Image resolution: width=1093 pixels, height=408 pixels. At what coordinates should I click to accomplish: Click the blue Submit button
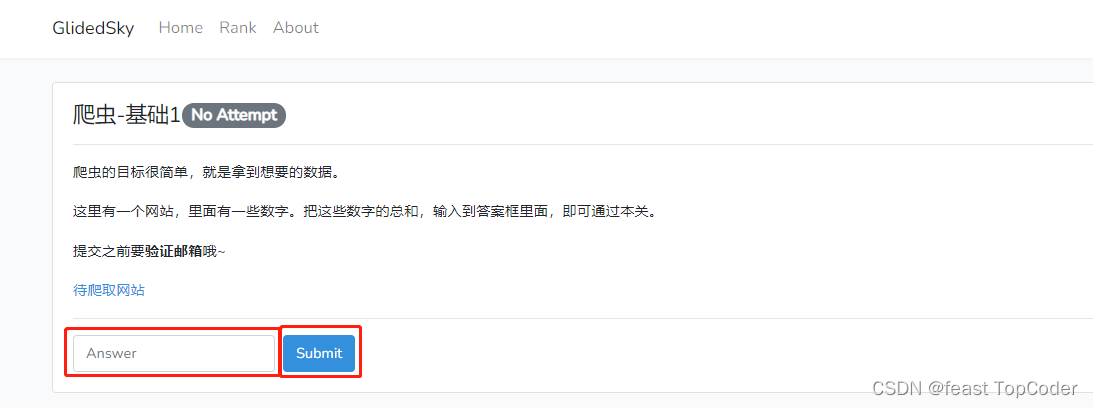click(319, 354)
